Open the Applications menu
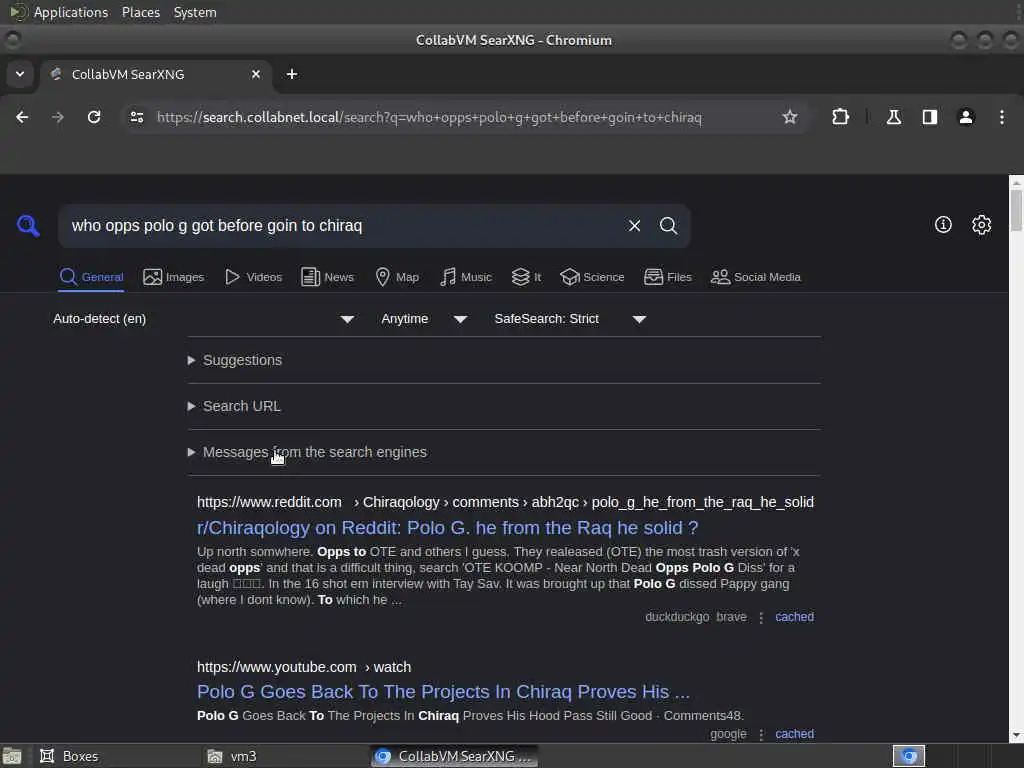This screenshot has width=1024, height=768. pos(71,12)
